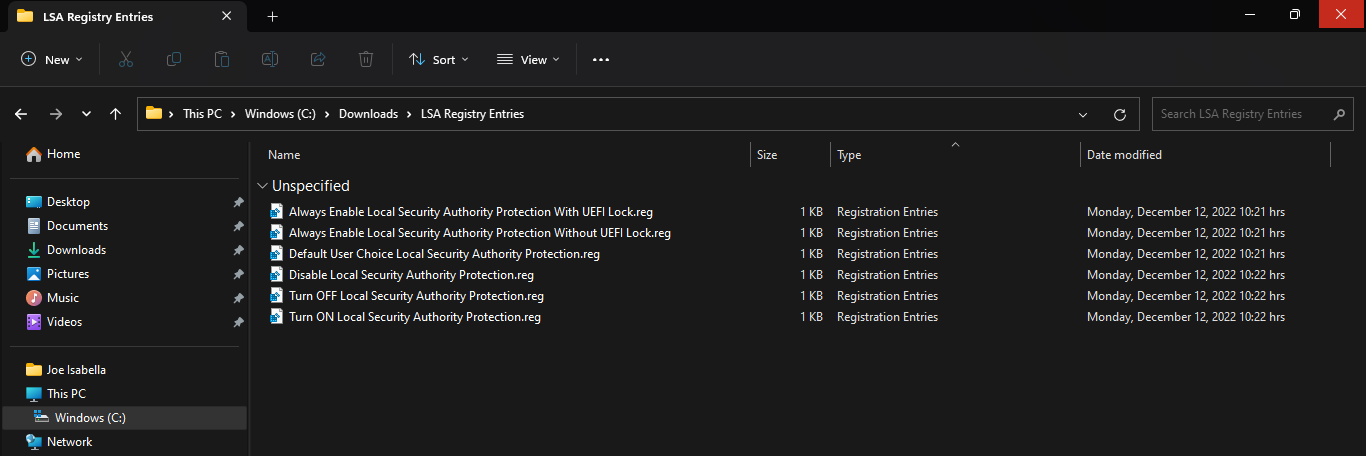Click the pin icon next to Desktop
Image resolution: width=1366 pixels, height=456 pixels.
click(238, 202)
